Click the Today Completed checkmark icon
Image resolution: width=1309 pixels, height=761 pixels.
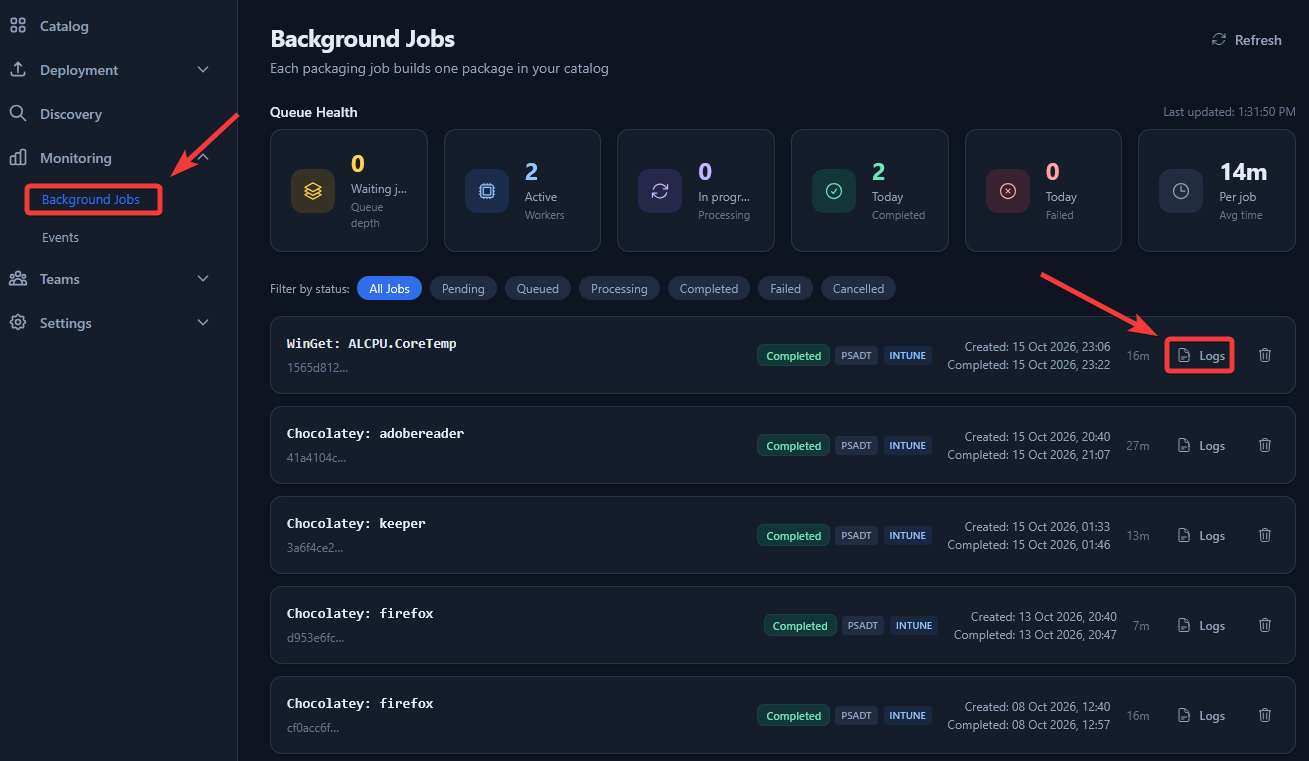pos(834,190)
